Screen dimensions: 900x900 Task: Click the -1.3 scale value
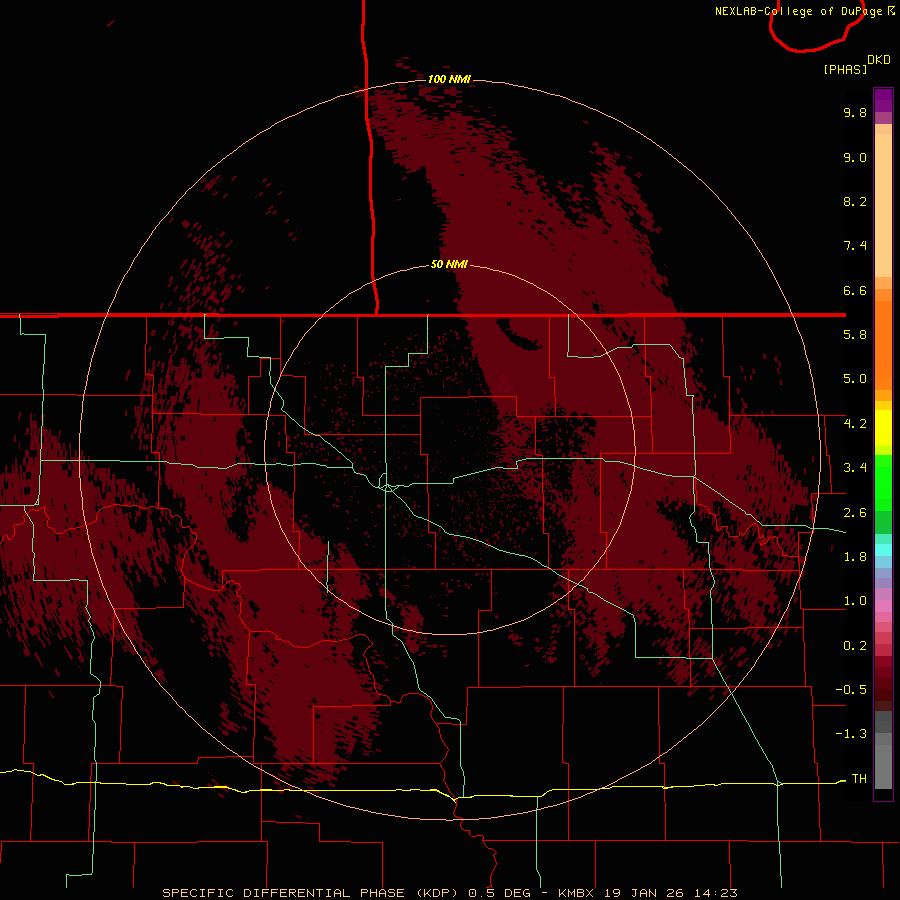pos(851,734)
